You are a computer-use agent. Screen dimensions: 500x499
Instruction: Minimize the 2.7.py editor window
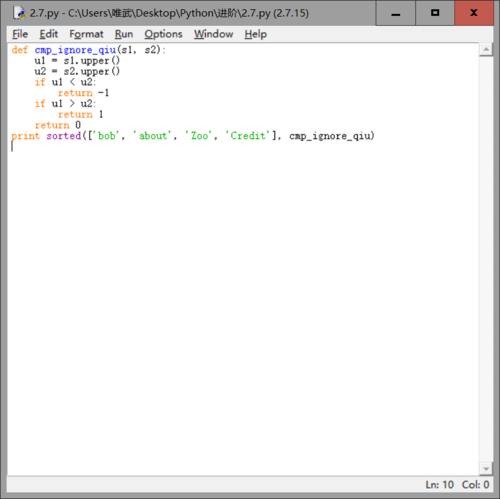pyautogui.click(x=396, y=13)
